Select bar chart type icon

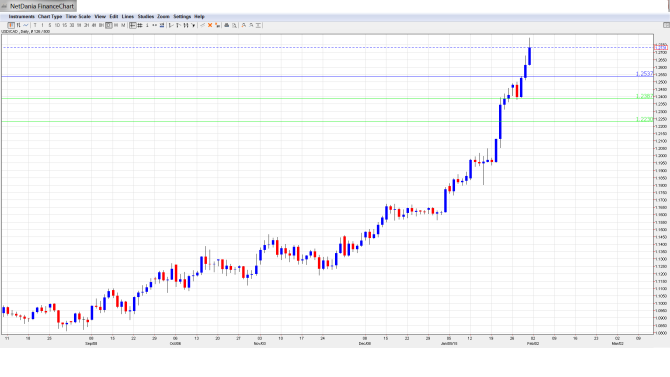pyautogui.click(x=18, y=25)
